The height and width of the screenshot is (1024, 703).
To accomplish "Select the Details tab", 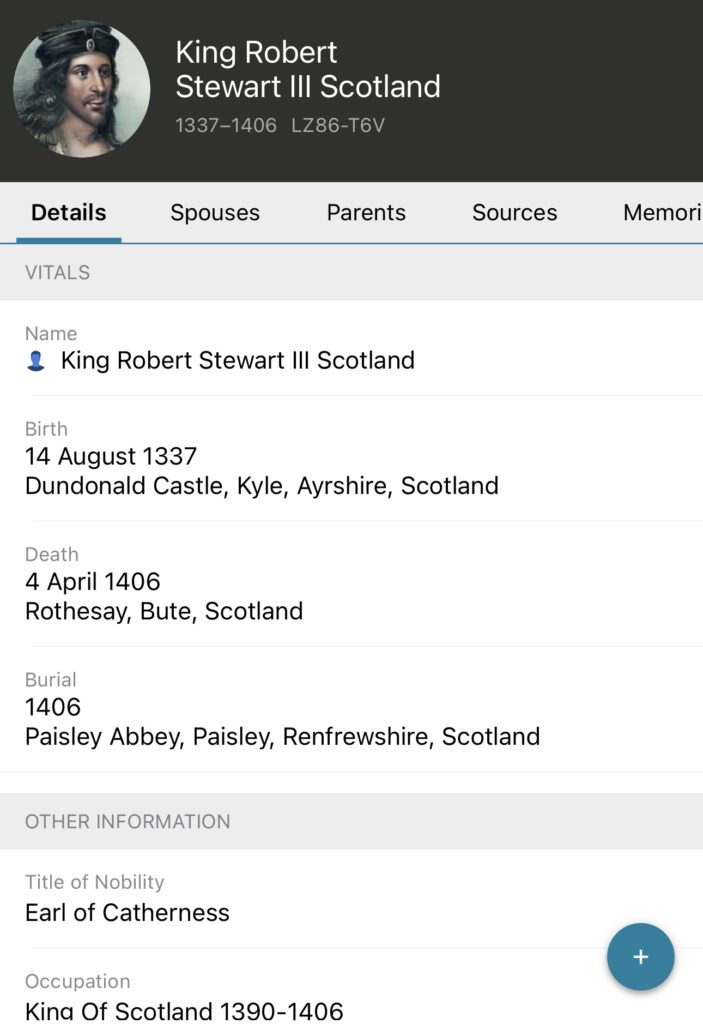I will [69, 213].
